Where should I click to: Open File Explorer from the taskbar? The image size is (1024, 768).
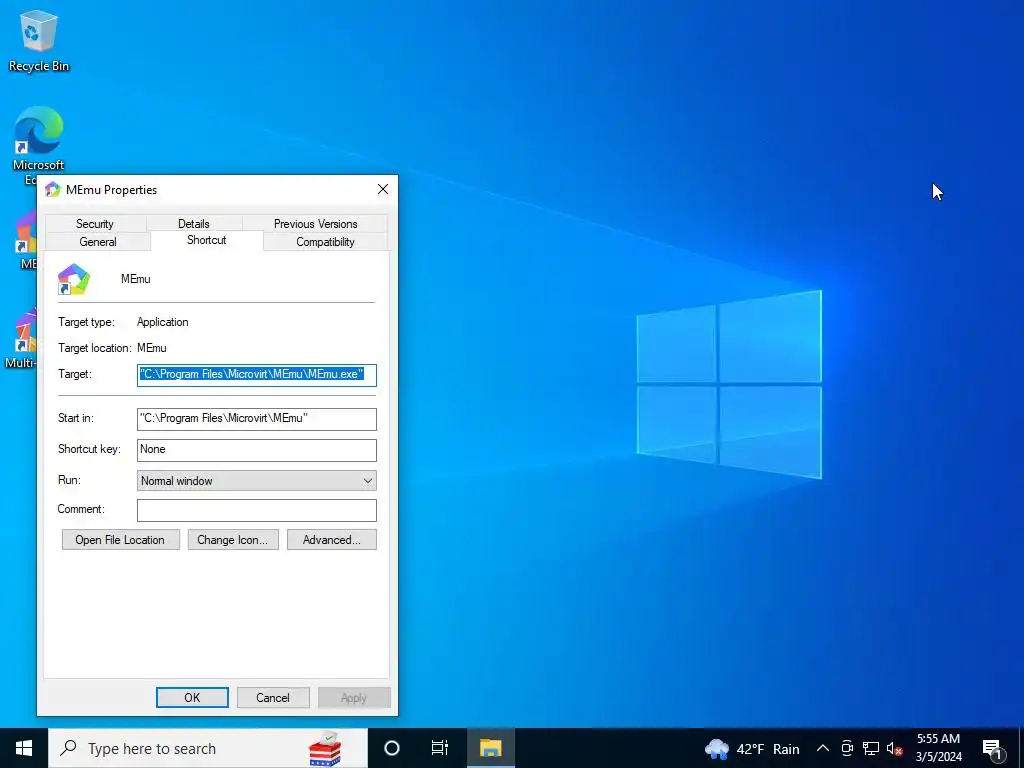(x=490, y=748)
